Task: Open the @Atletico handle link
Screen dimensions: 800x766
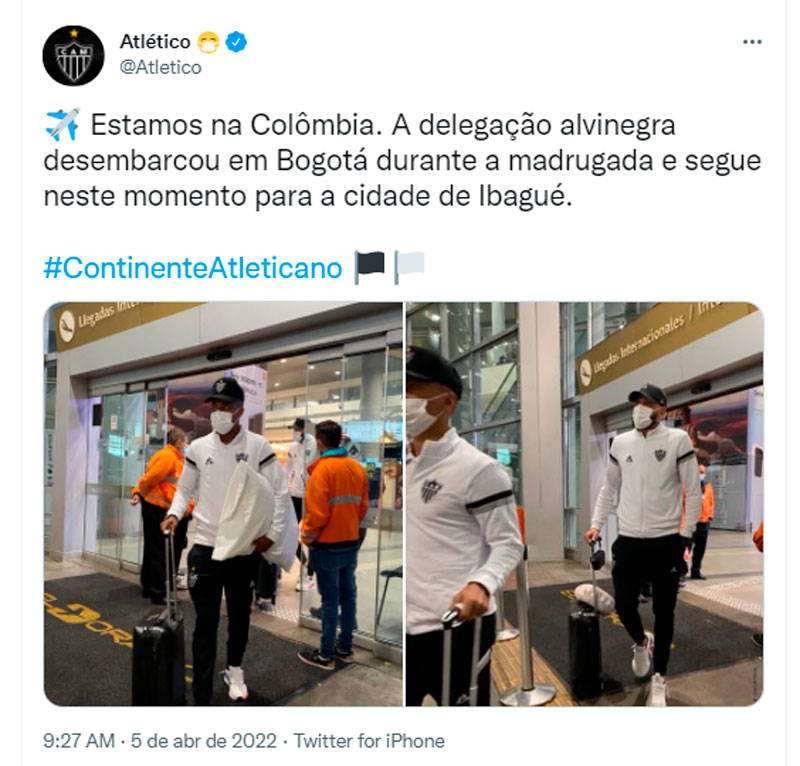Action: tap(161, 67)
